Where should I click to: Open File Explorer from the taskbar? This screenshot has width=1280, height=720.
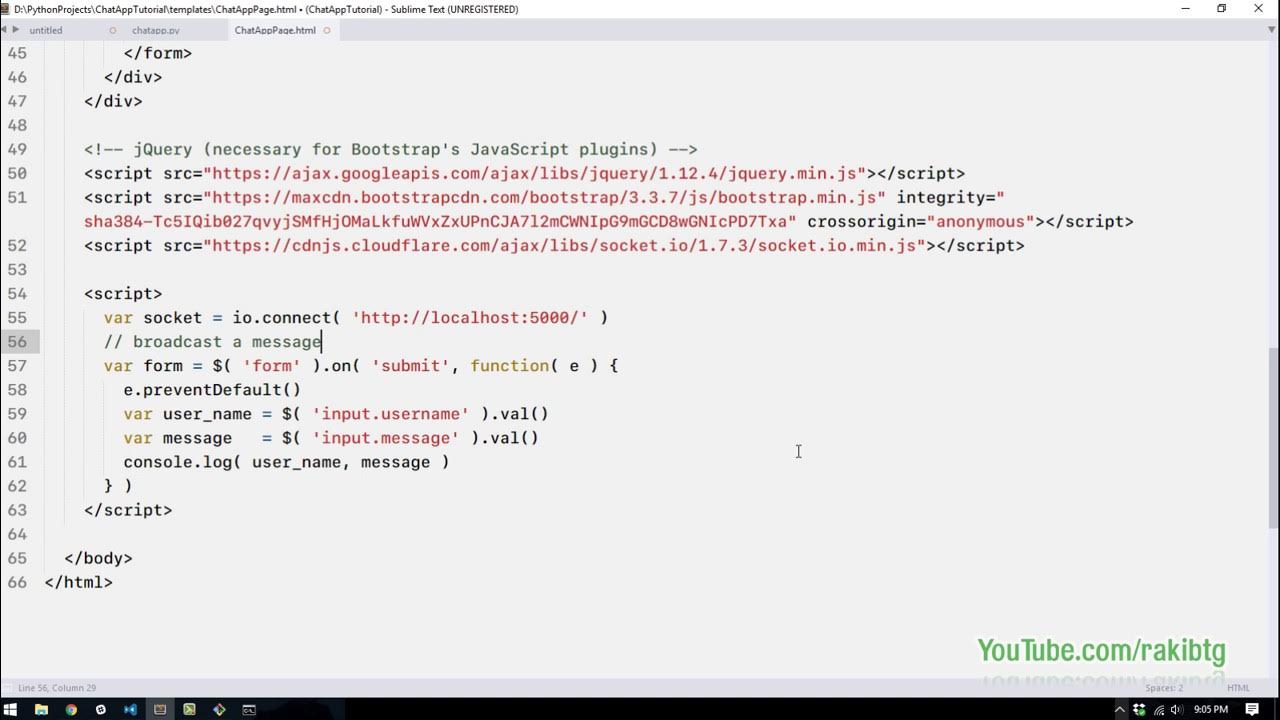pyautogui.click(x=41, y=709)
